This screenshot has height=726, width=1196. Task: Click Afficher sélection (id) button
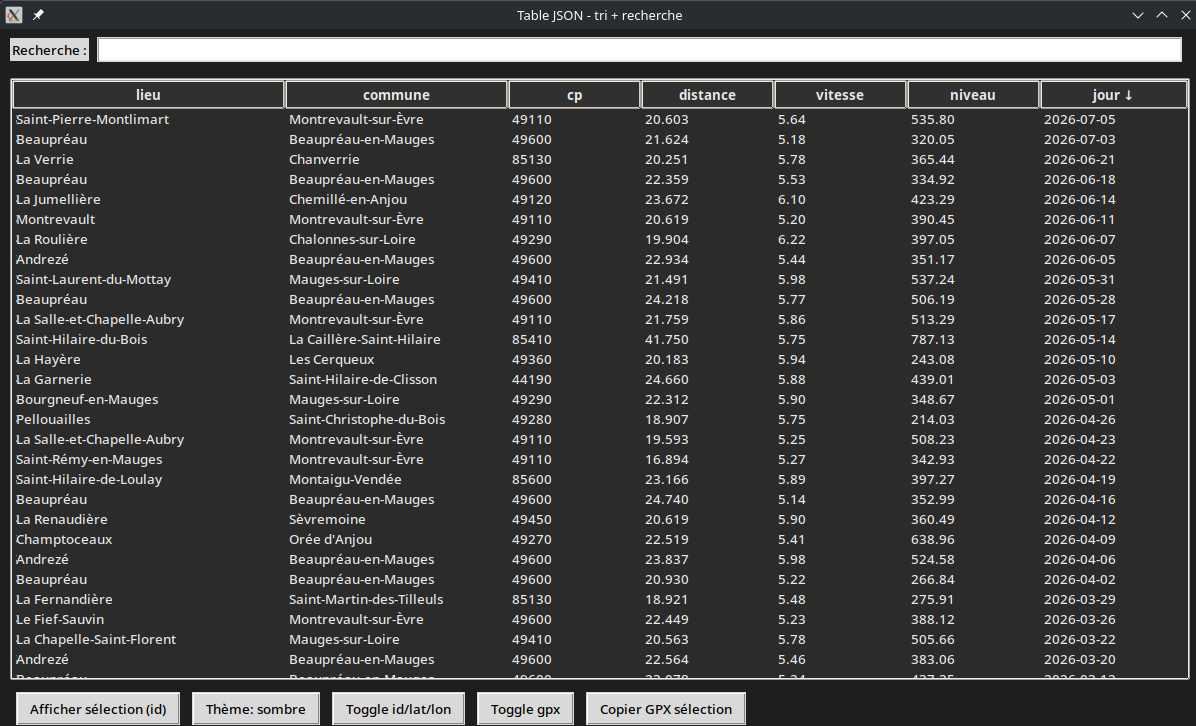[98, 709]
